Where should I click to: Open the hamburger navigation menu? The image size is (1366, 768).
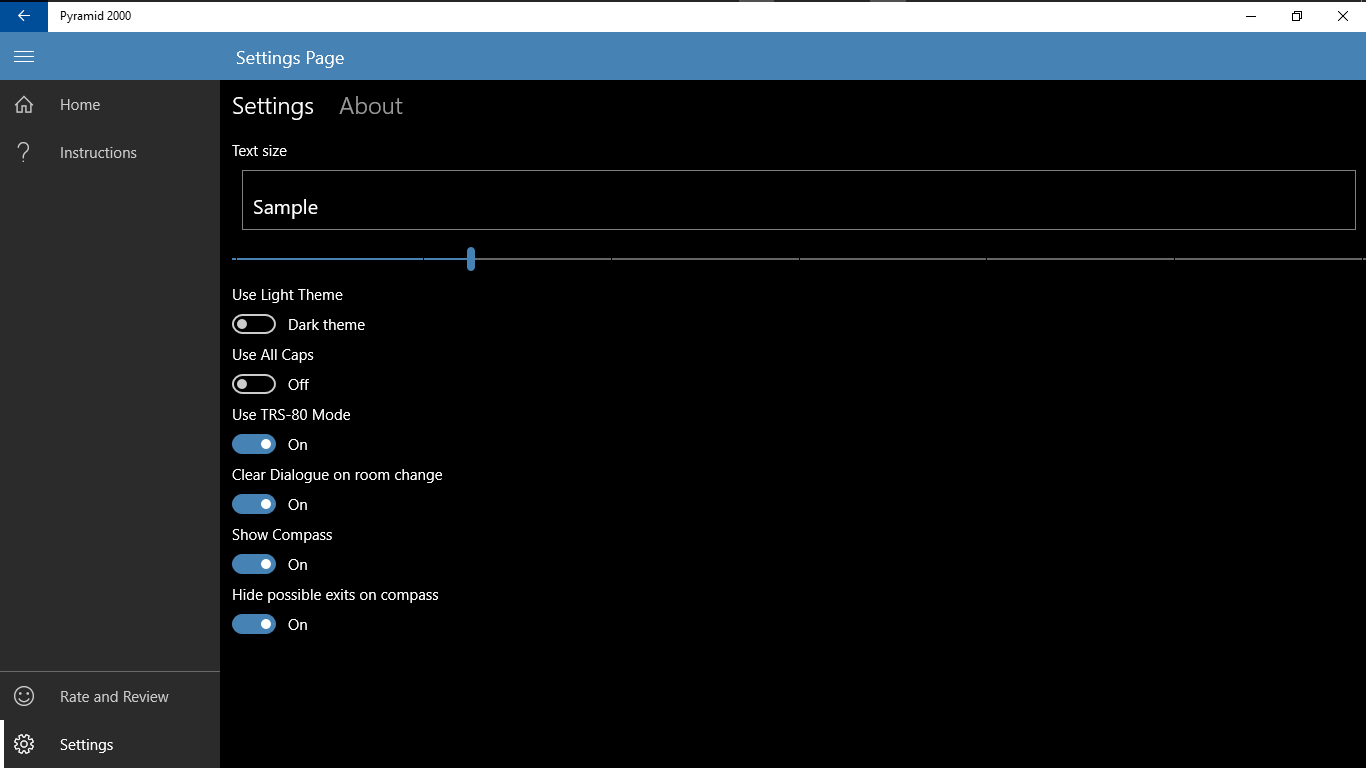pyautogui.click(x=24, y=57)
